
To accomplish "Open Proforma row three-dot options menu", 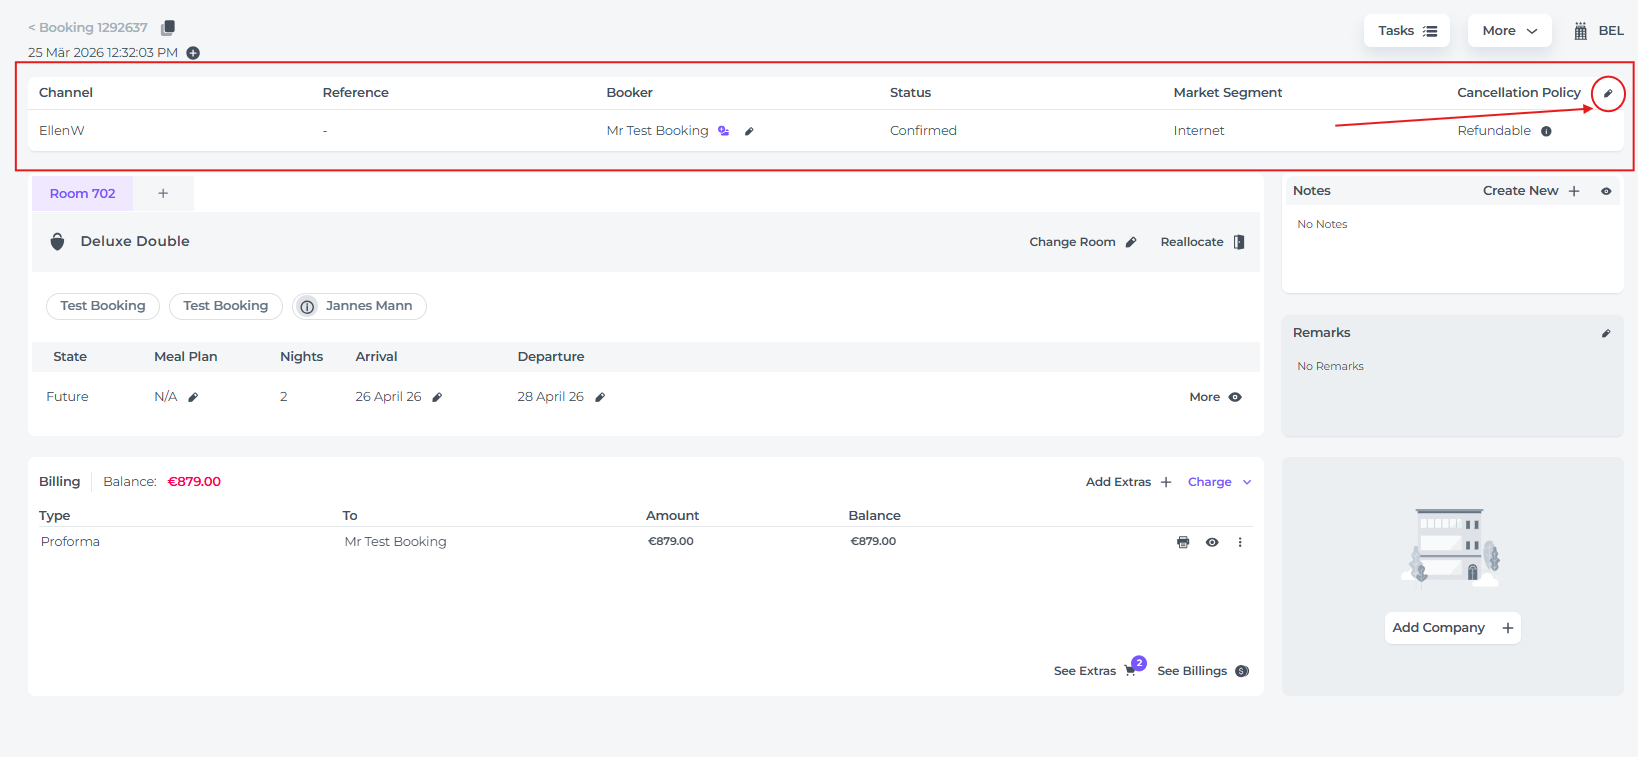I will (x=1240, y=542).
